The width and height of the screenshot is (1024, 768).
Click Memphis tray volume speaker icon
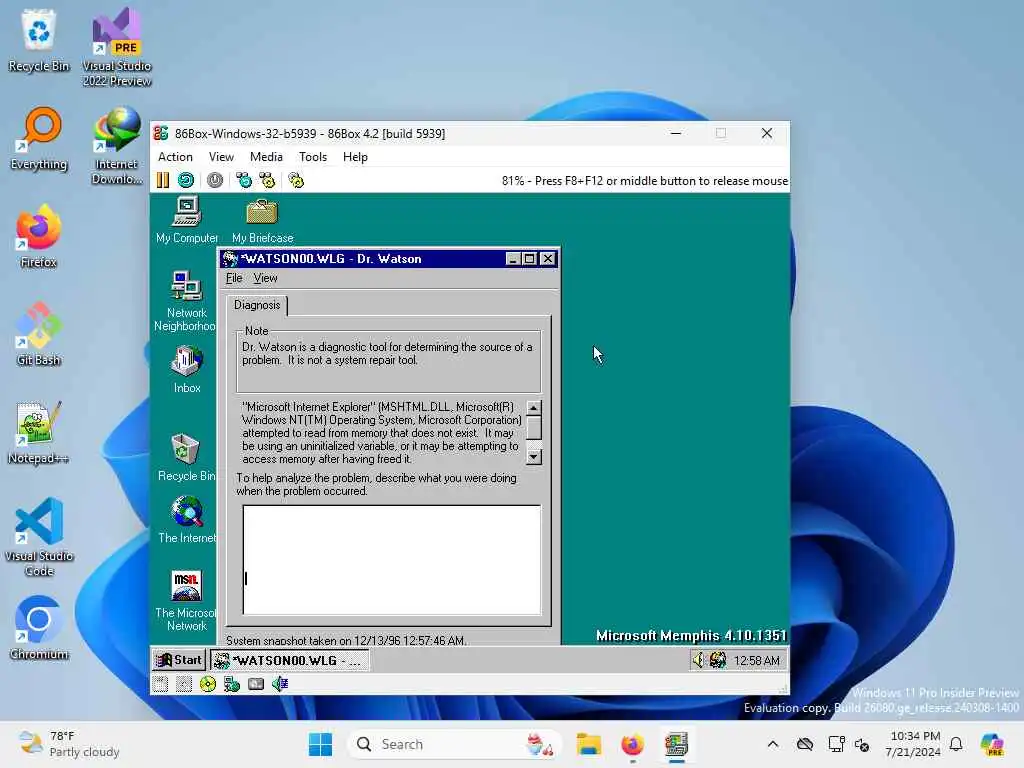tap(698, 660)
